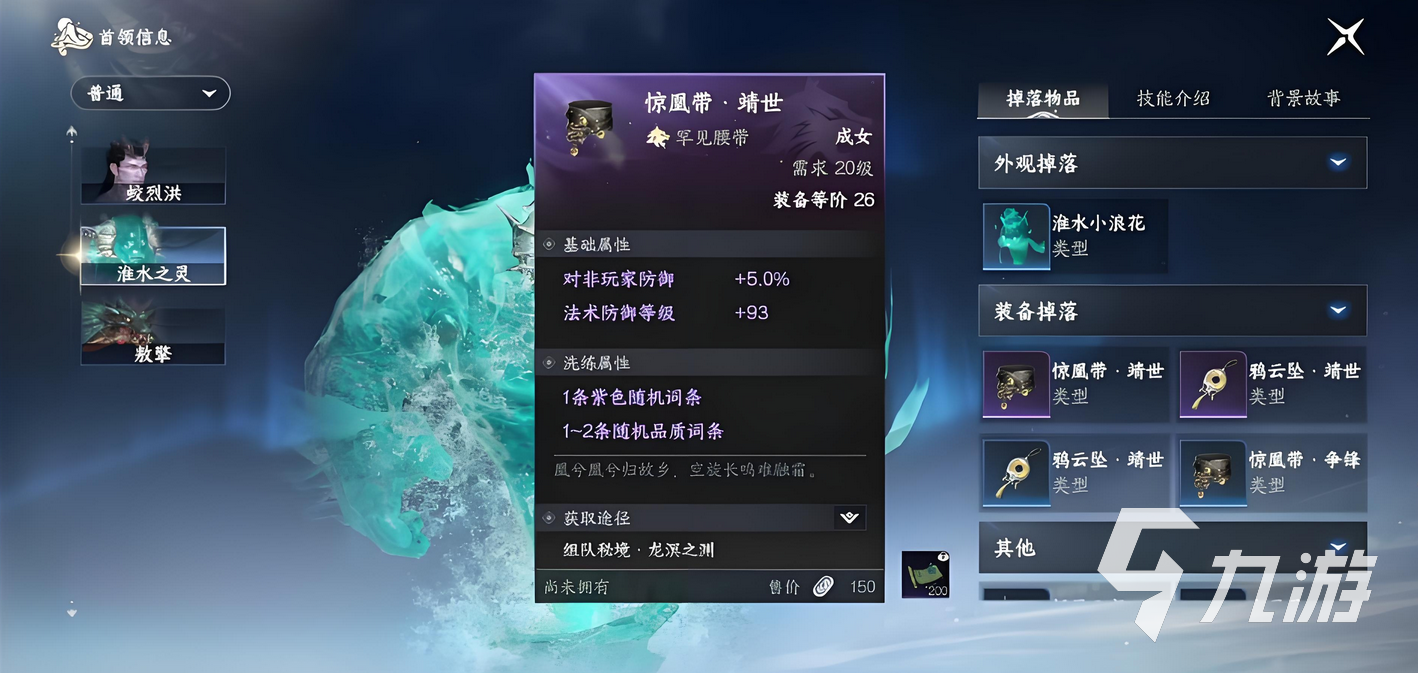Click the 淮水小浪花 appearance drop icon
The height and width of the screenshot is (673, 1418).
(x=1016, y=236)
